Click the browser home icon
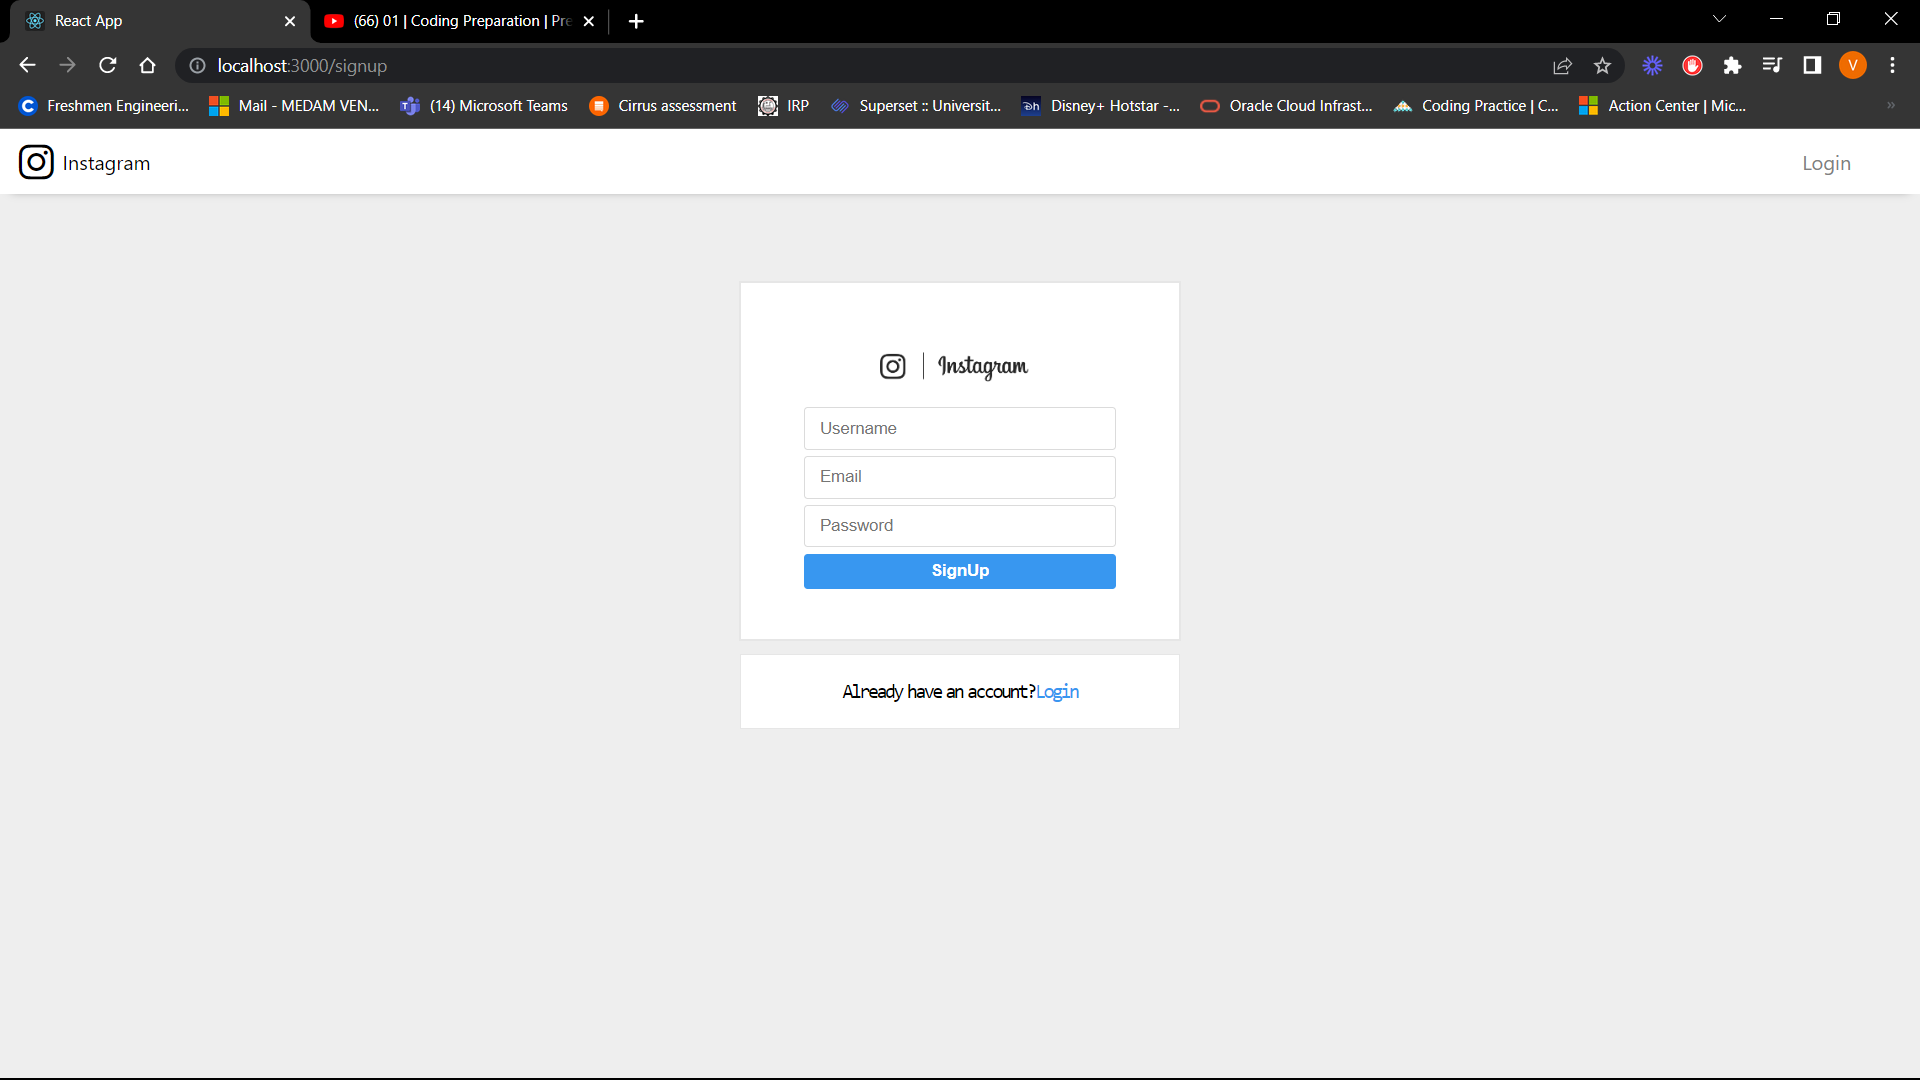The image size is (1920, 1080). pos(147,65)
